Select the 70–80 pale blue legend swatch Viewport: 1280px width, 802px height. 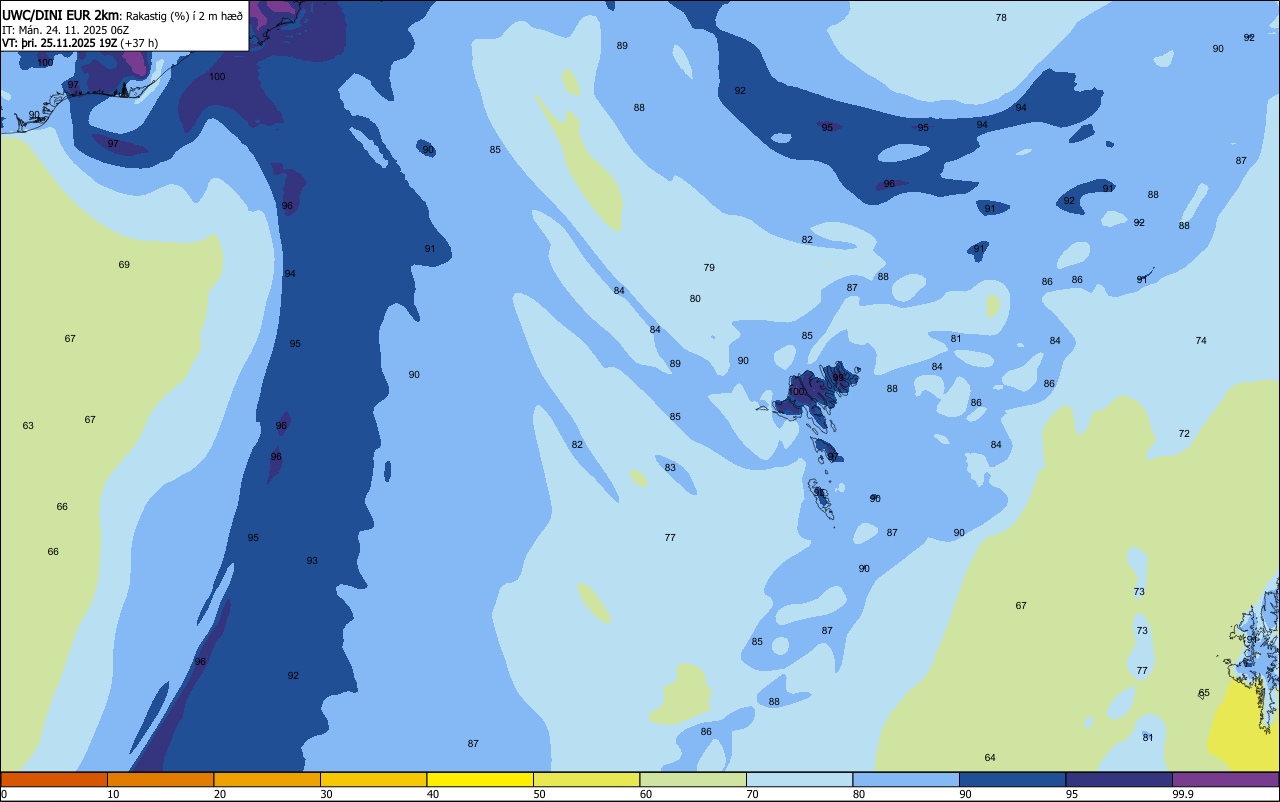click(x=799, y=779)
